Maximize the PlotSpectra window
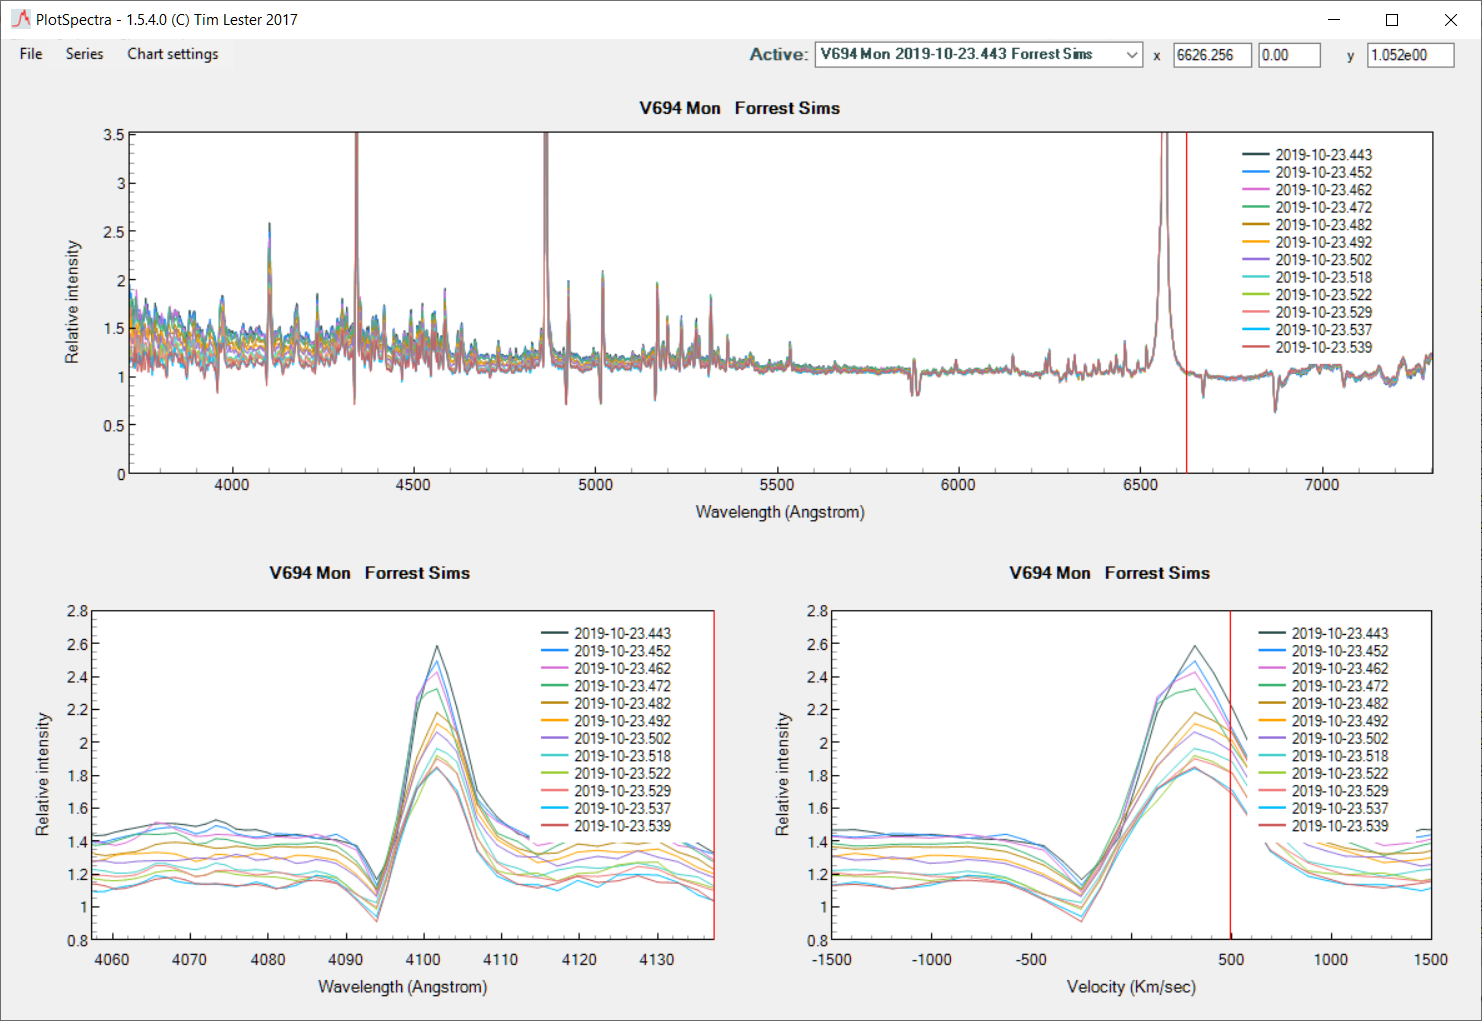Viewport: 1482px width, 1021px height. click(1391, 20)
